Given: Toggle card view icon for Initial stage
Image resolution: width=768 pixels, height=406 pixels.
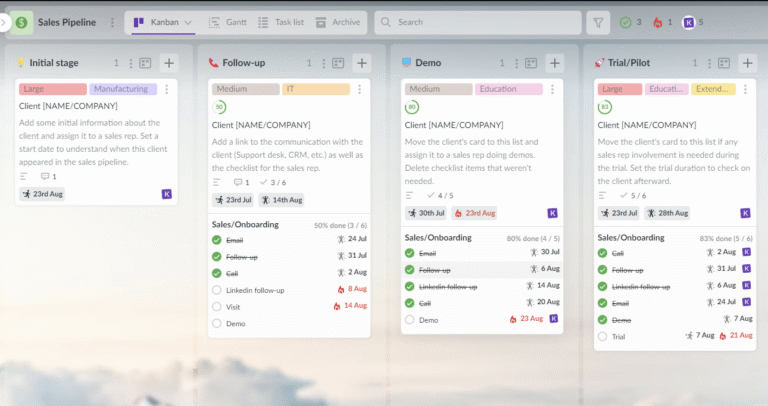Looking at the screenshot, I should 145,63.
